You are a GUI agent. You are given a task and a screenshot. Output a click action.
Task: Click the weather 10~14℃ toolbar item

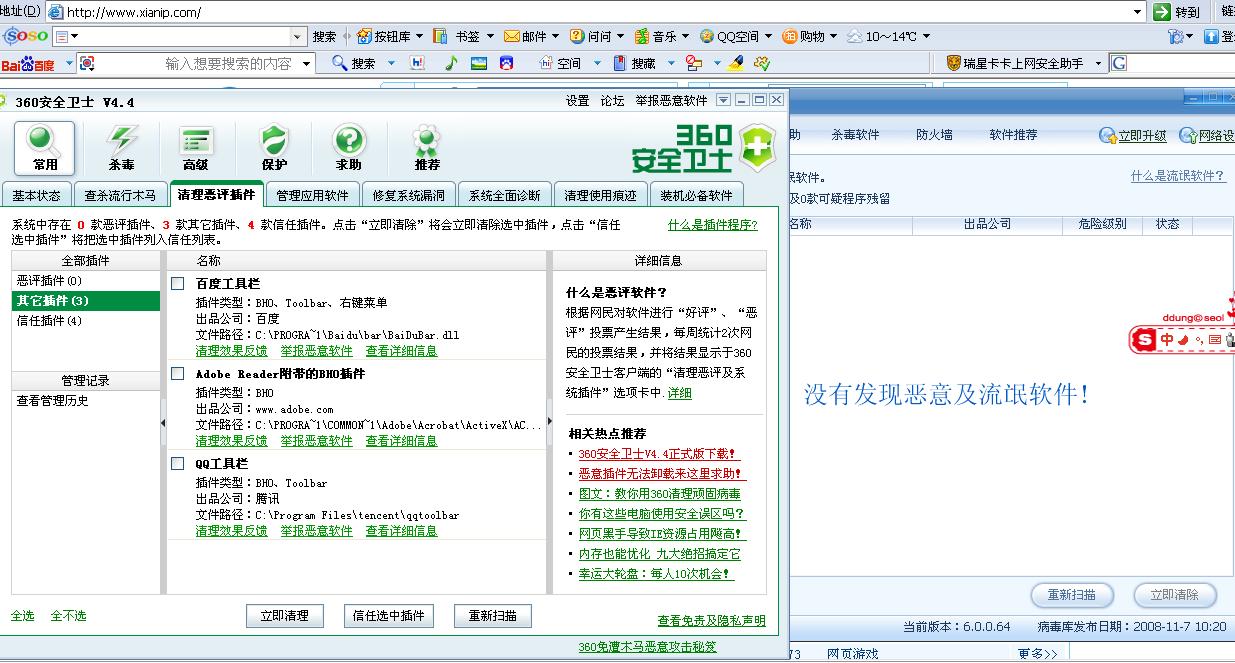coord(882,36)
